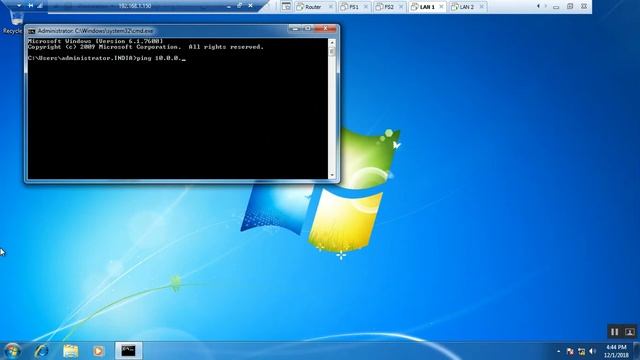Close the remote desktop connection bar session
640x360 pixels.
click(251, 6)
